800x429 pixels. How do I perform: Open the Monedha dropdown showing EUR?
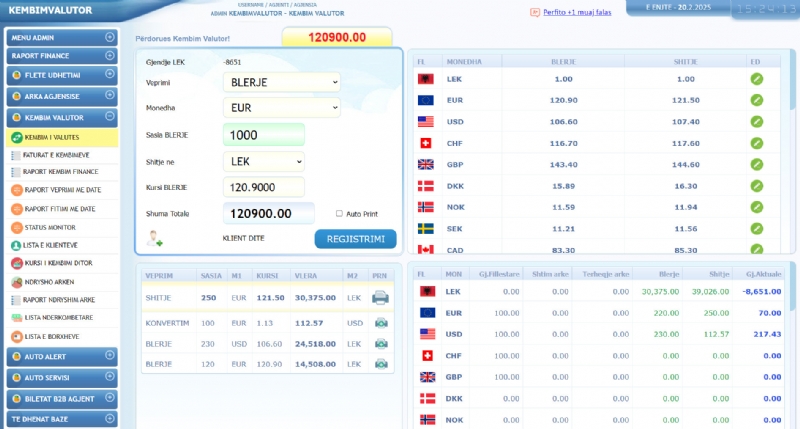[282, 108]
